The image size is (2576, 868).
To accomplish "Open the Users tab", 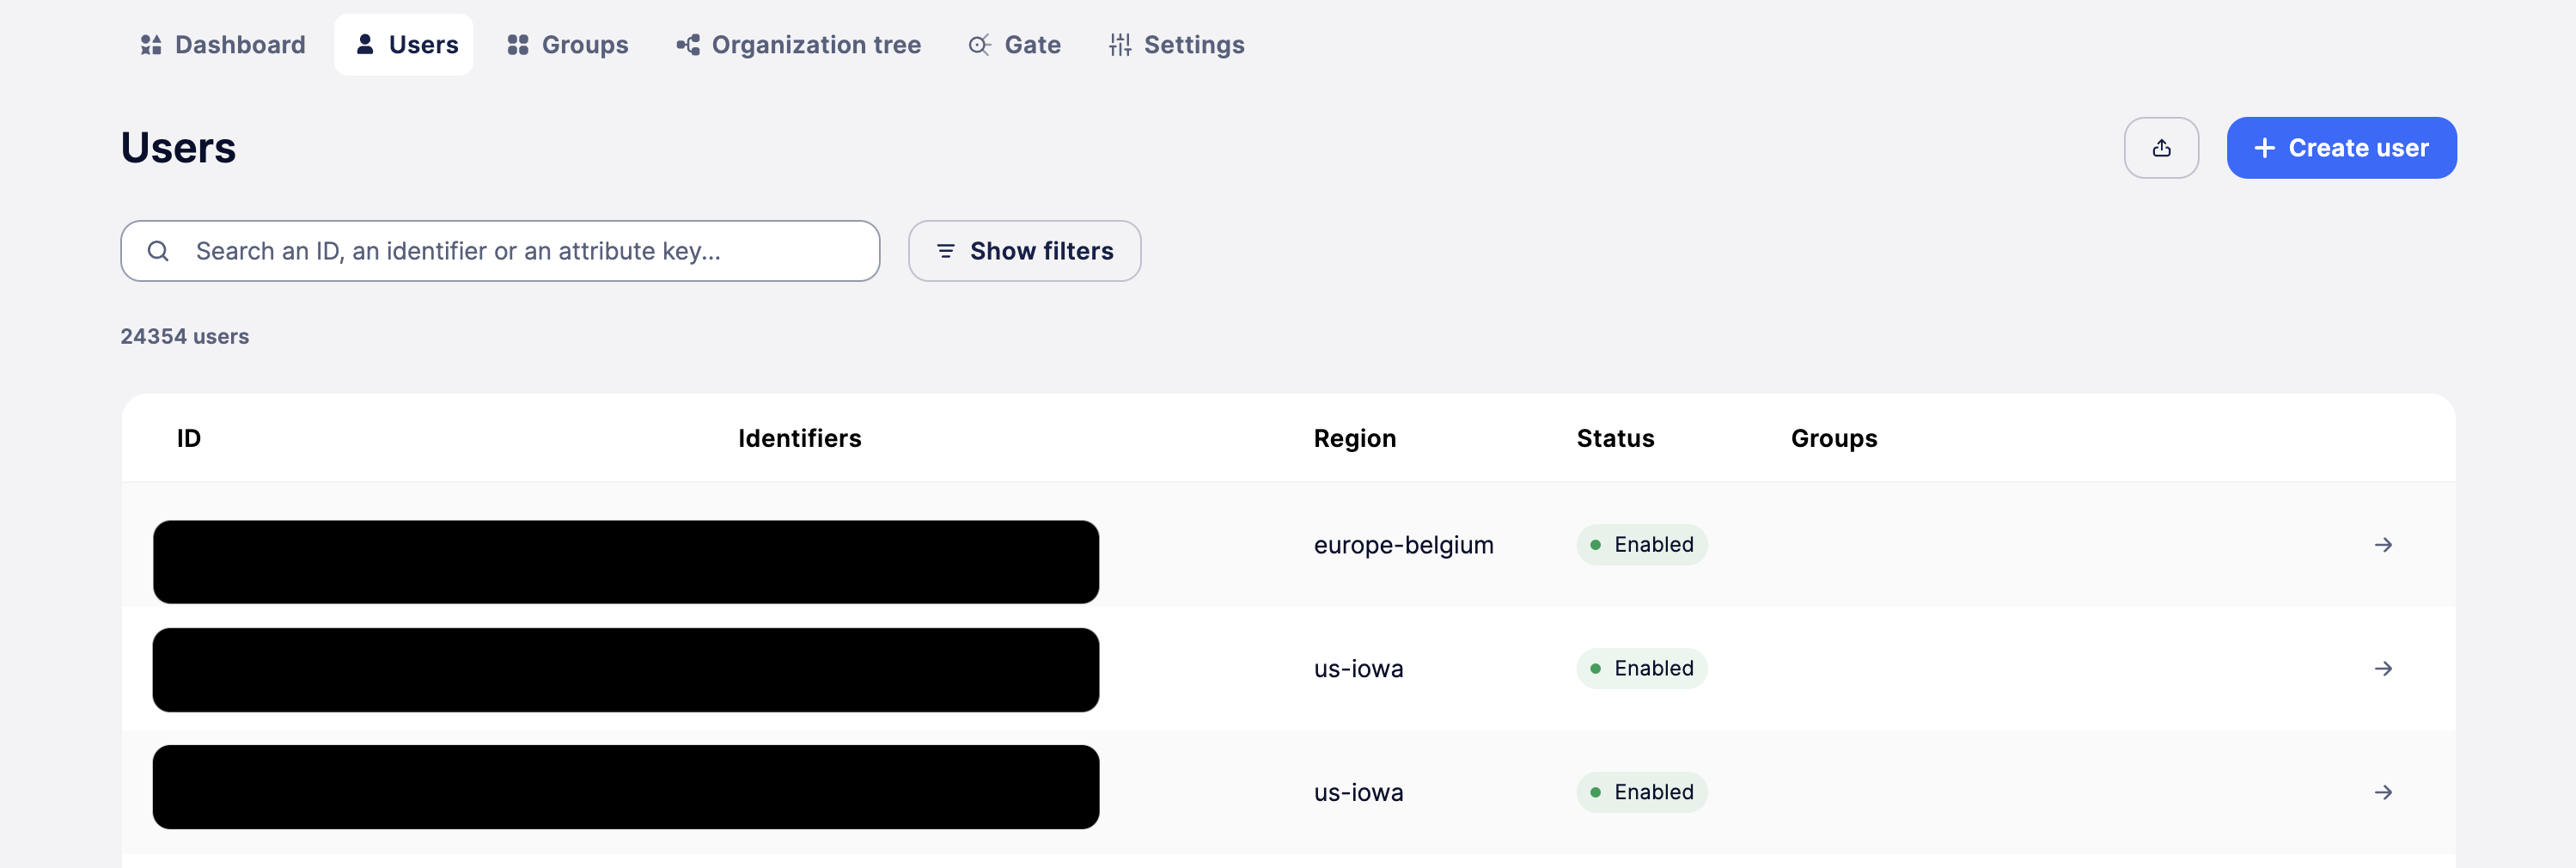I will tap(404, 45).
